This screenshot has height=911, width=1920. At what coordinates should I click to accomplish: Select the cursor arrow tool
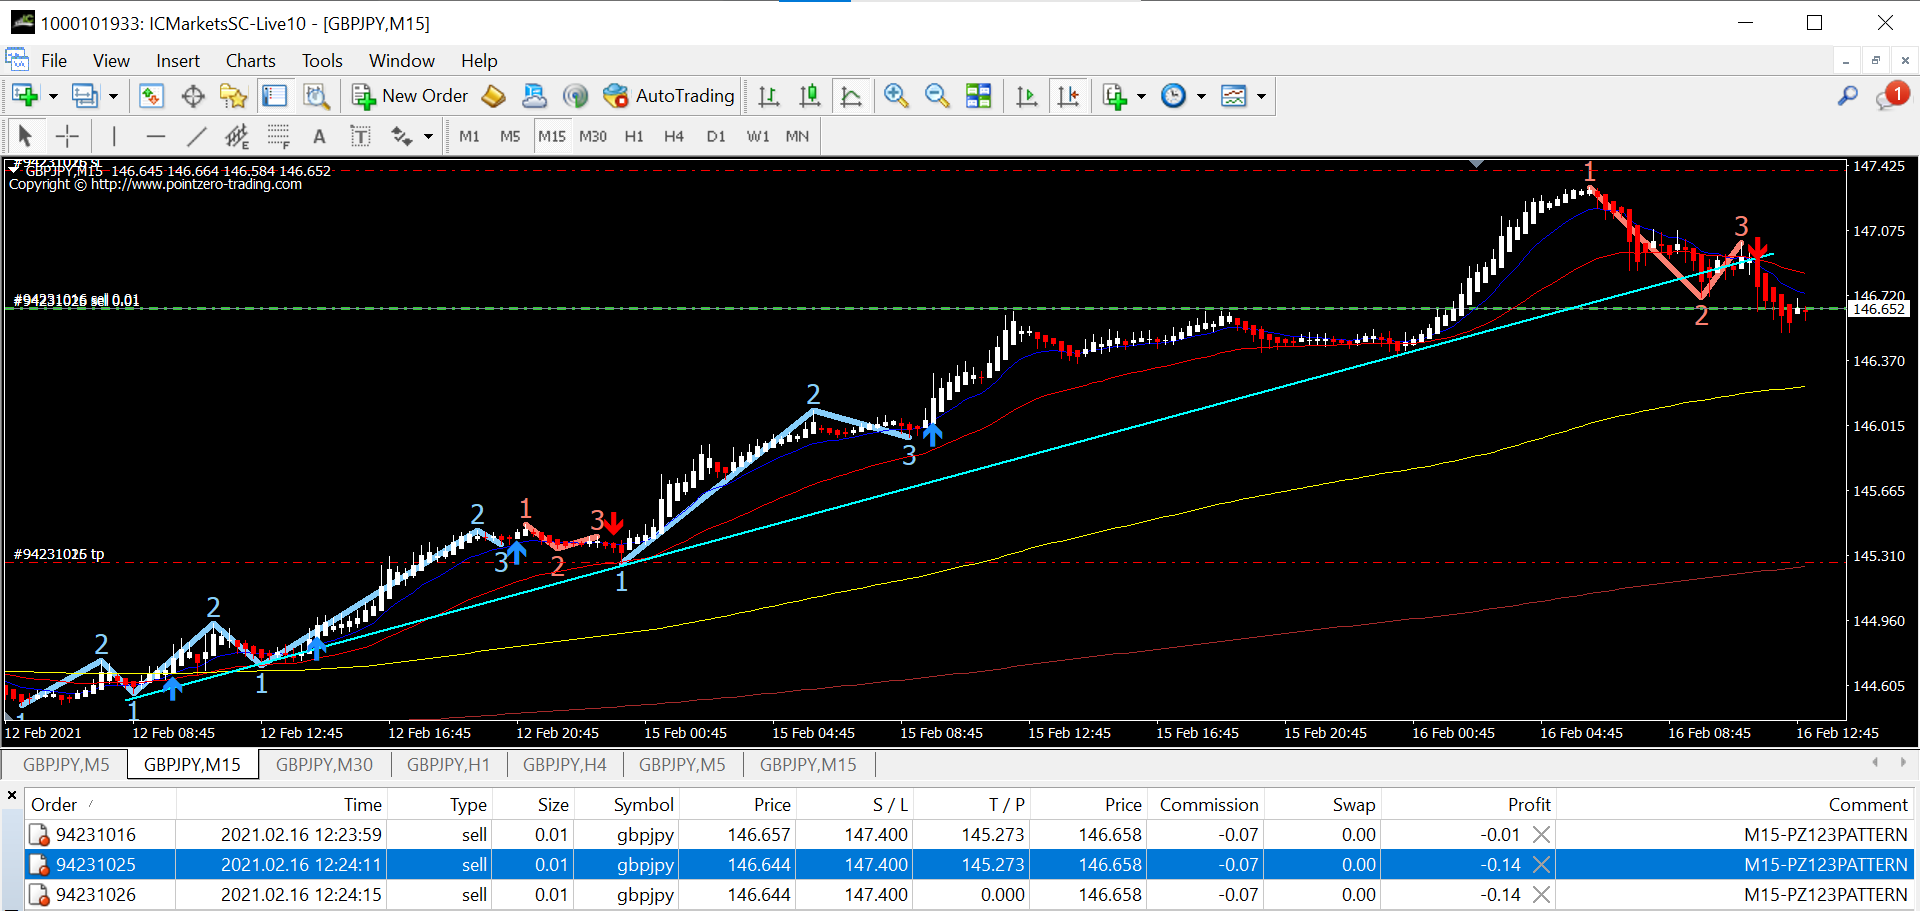(x=25, y=136)
